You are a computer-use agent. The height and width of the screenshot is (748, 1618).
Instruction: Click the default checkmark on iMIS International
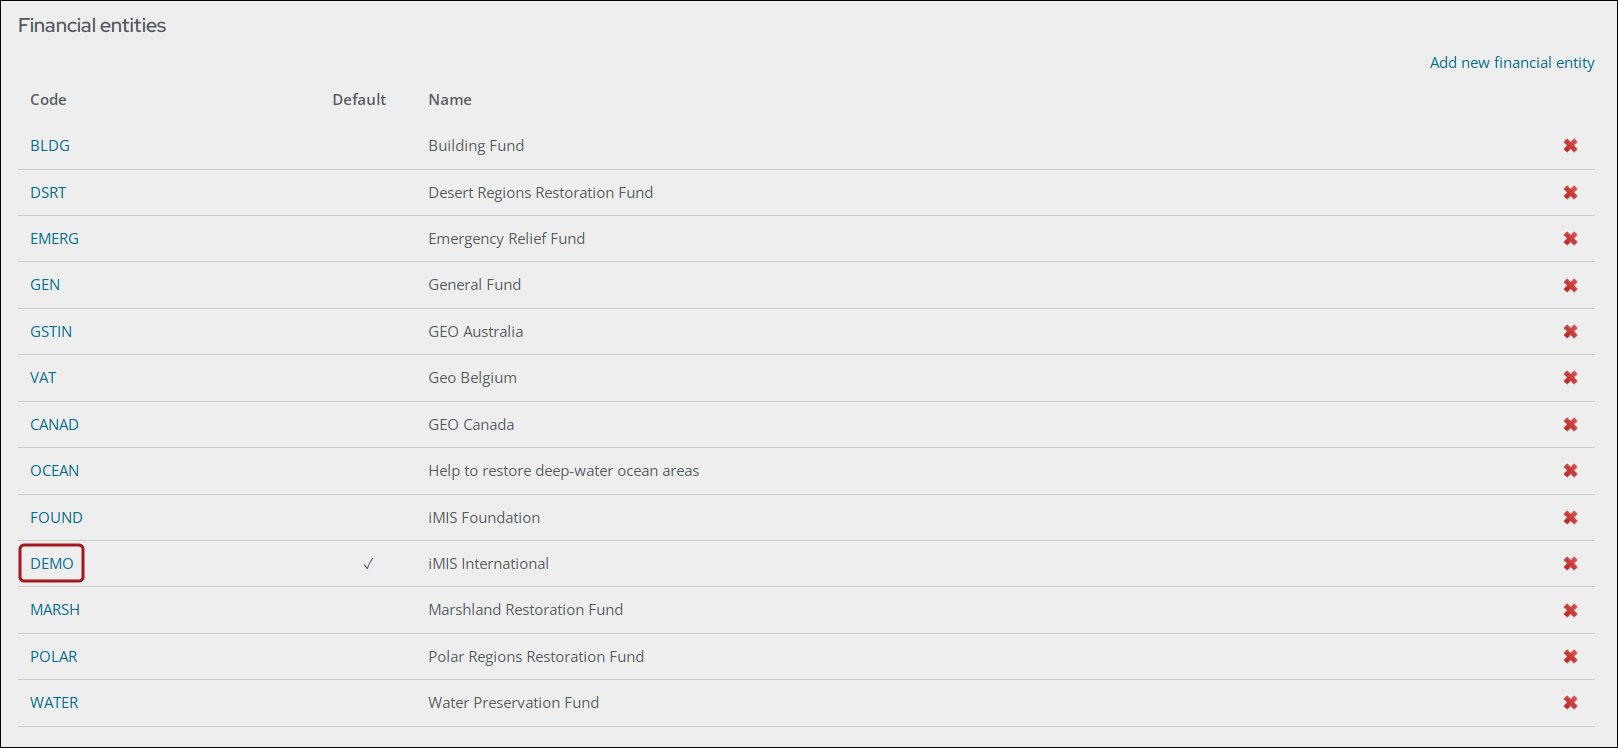click(x=368, y=564)
